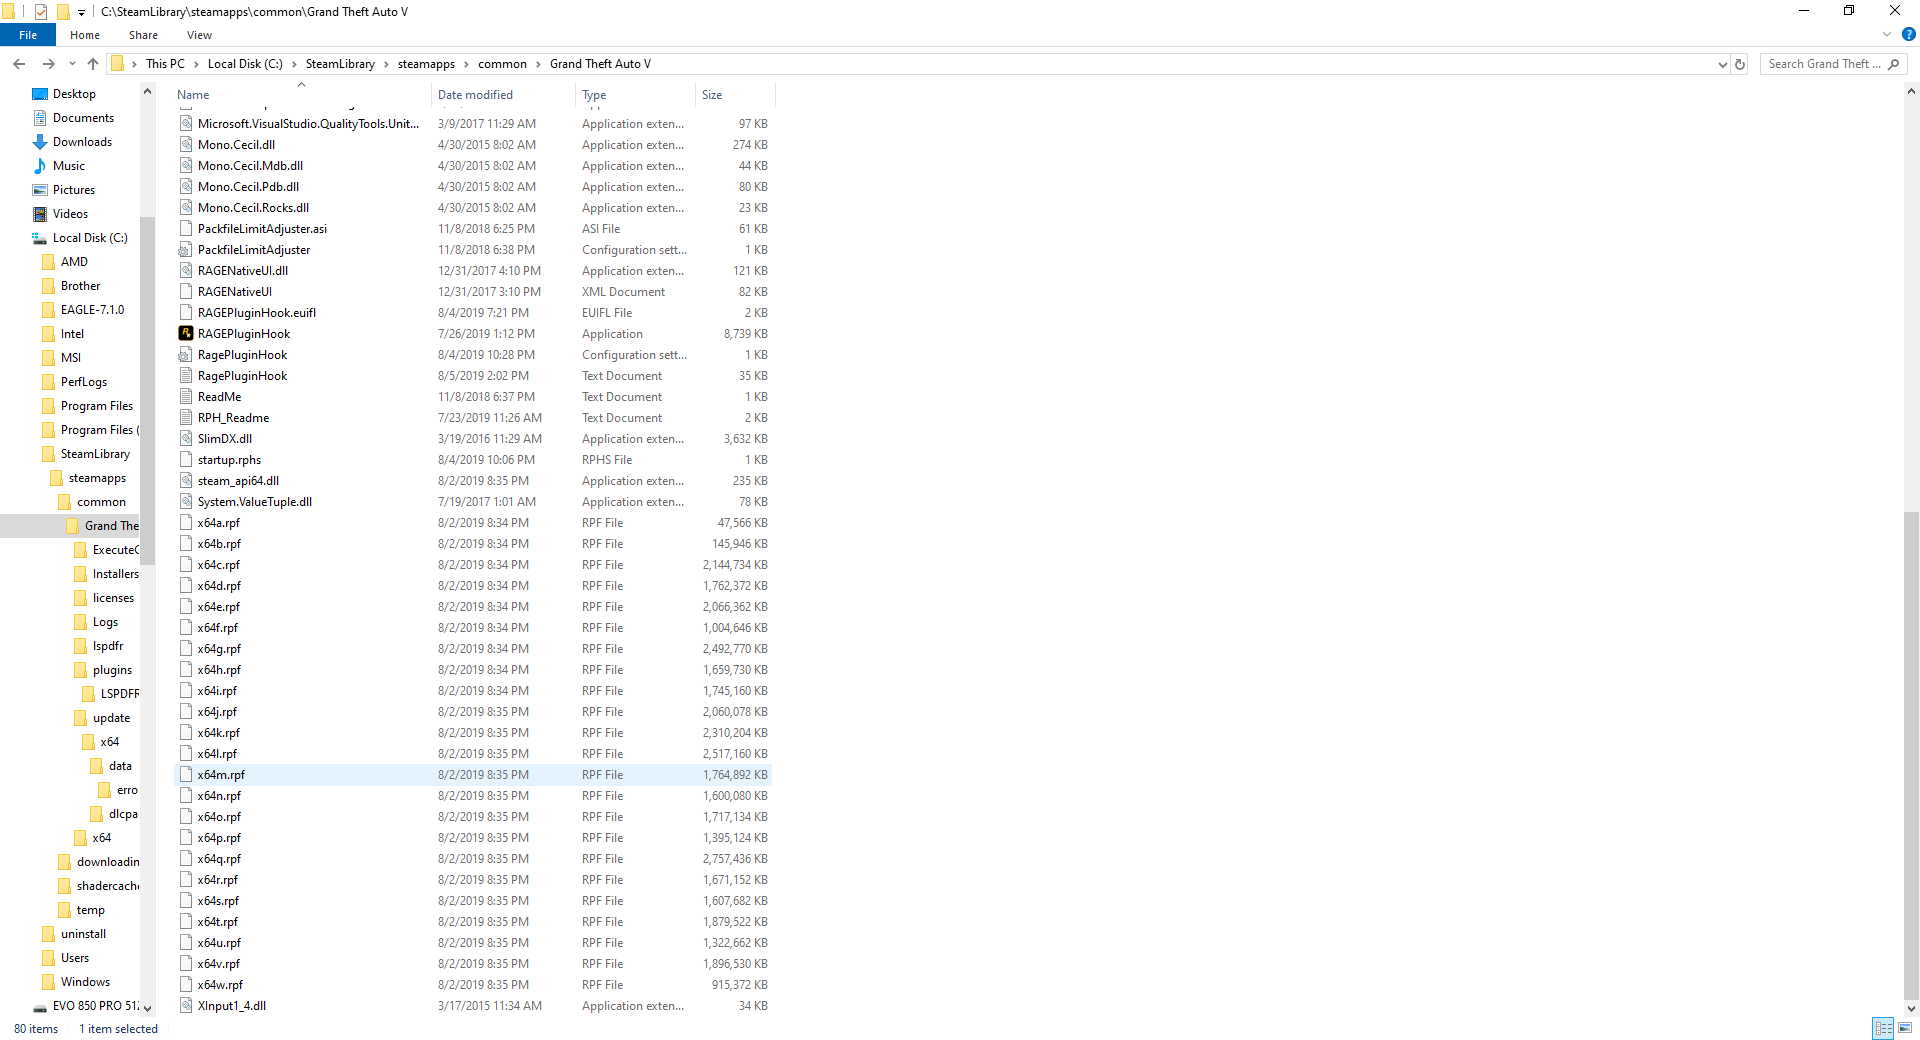Screen dimensions: 1920x1040
Task: Navigate to common in the address breadcrumb
Action: pos(502,64)
